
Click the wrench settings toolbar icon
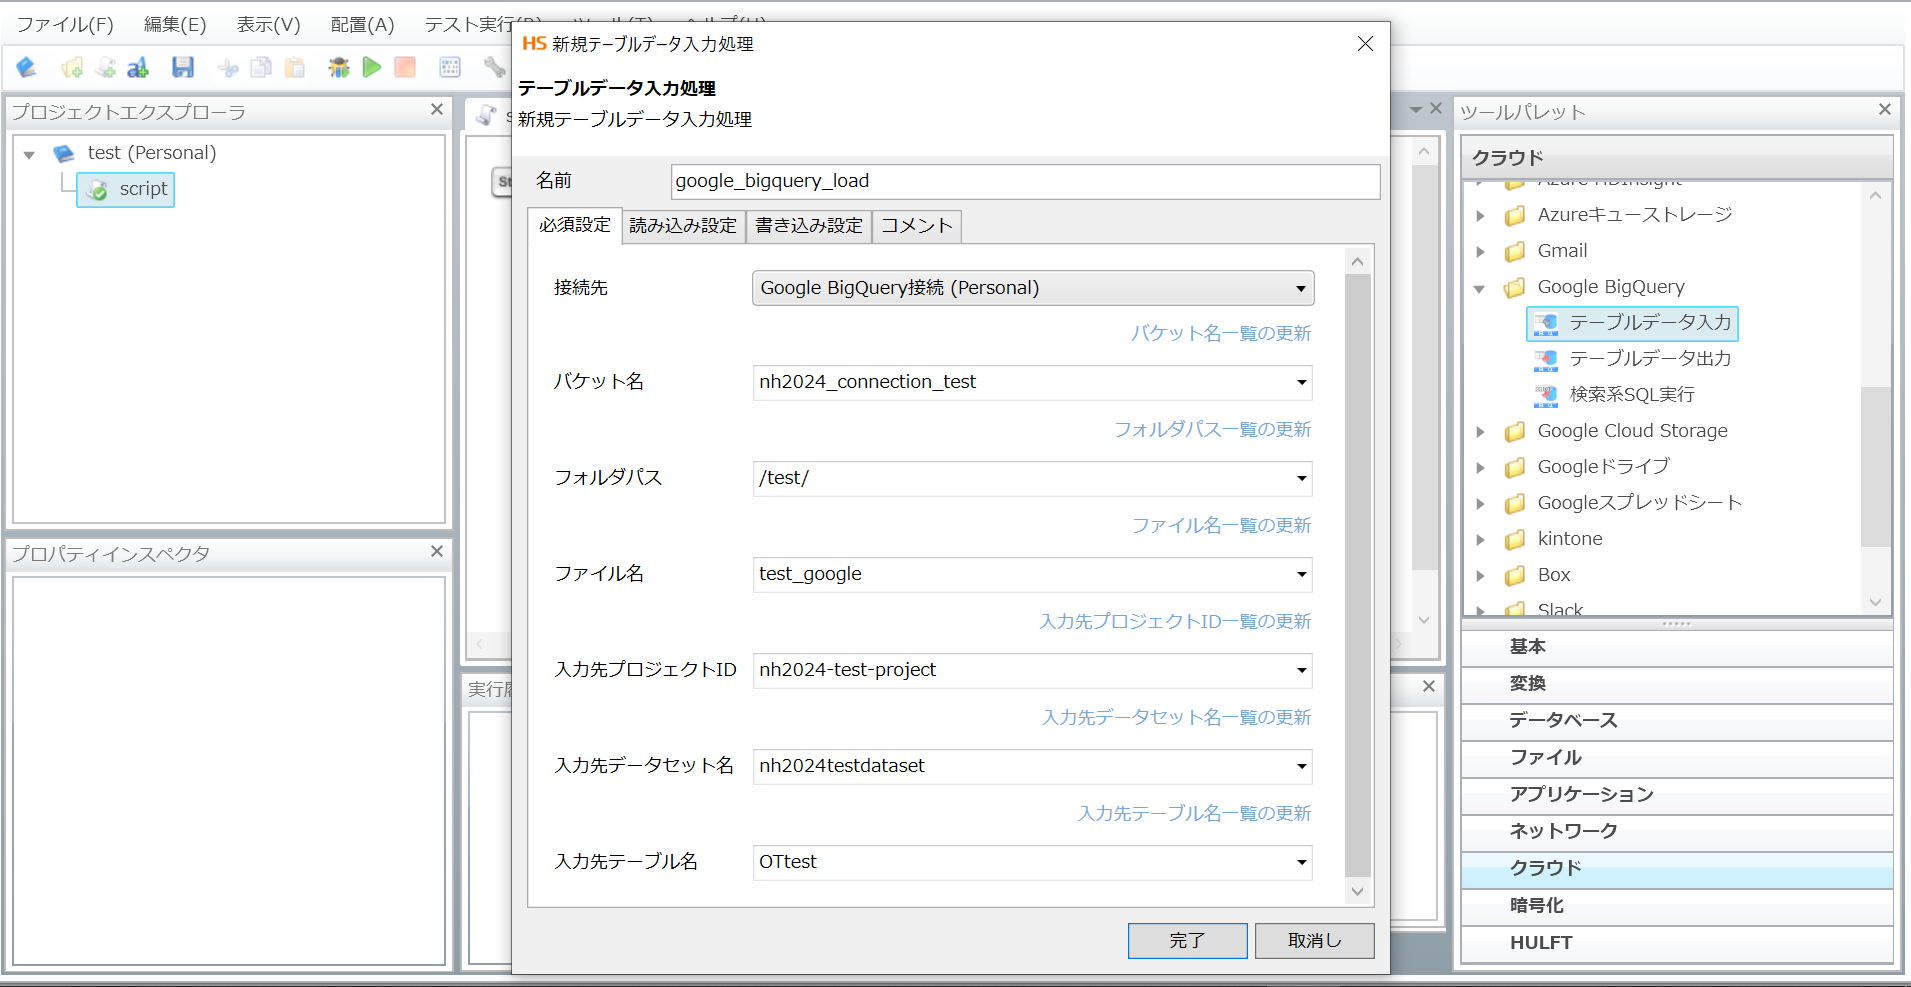click(494, 67)
